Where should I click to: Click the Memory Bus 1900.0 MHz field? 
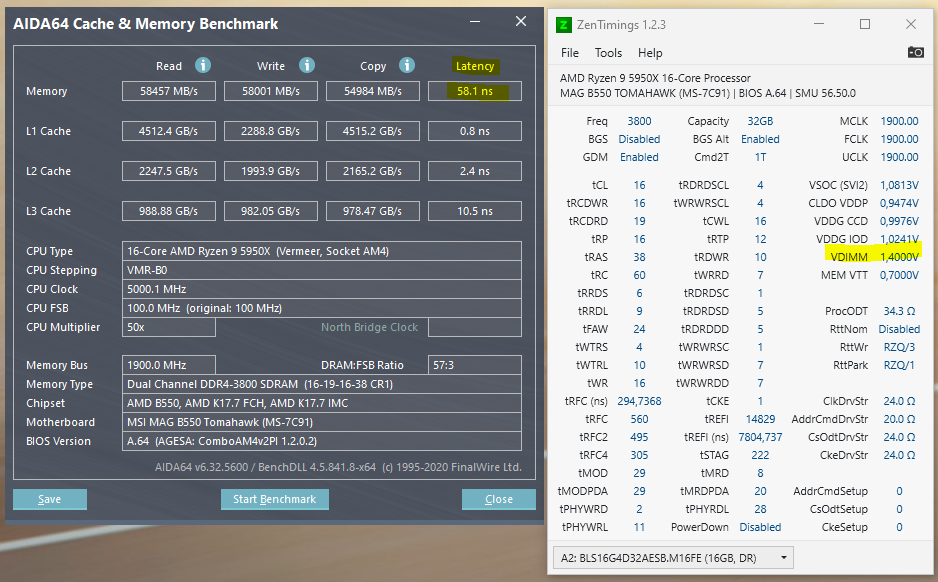169,365
